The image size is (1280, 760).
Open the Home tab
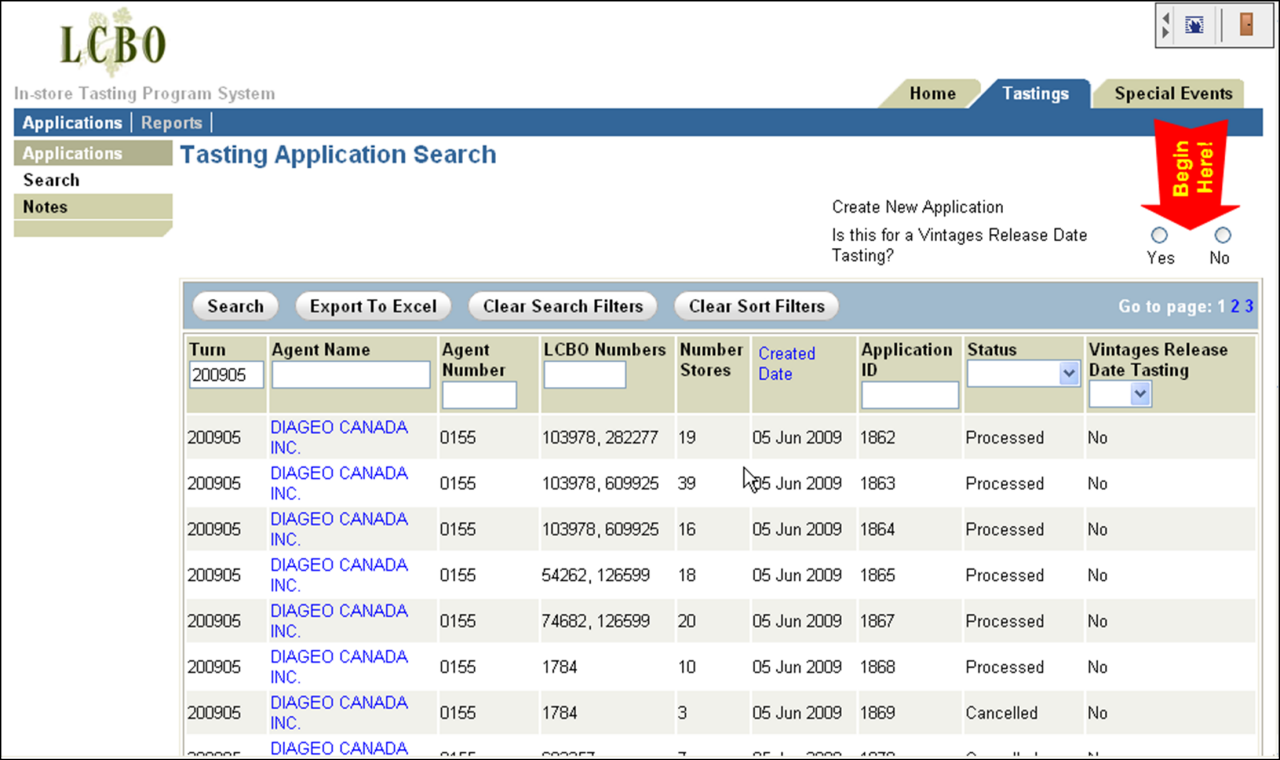click(932, 94)
